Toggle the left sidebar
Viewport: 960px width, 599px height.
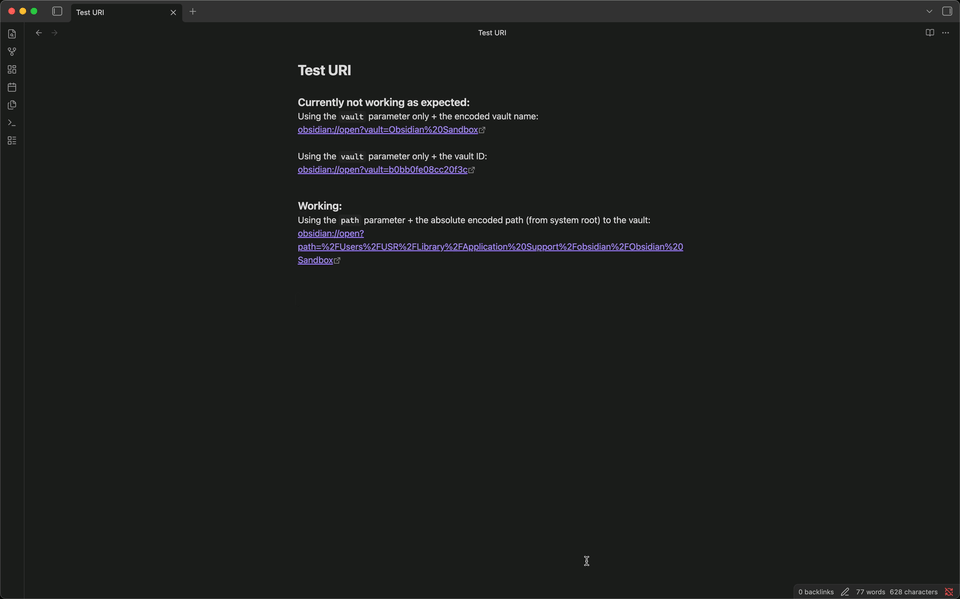click(x=57, y=11)
